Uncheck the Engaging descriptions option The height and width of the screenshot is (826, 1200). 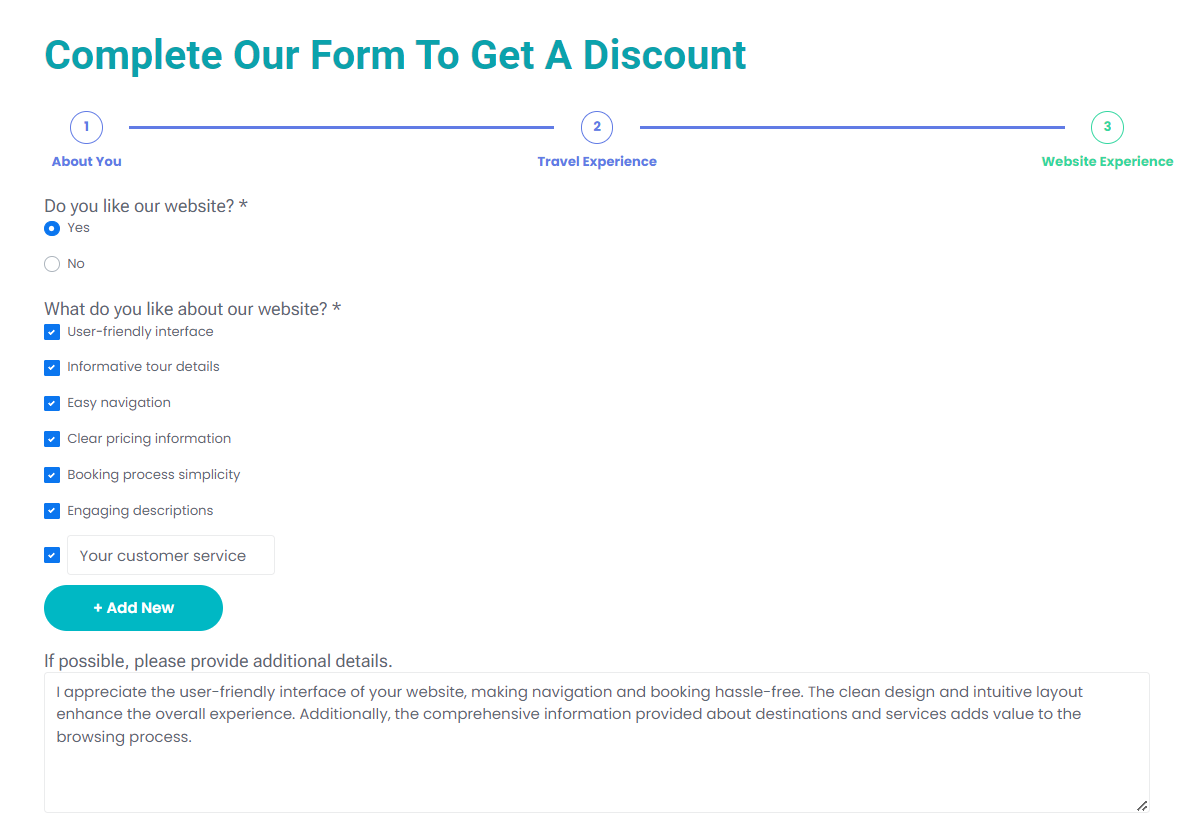(51, 511)
